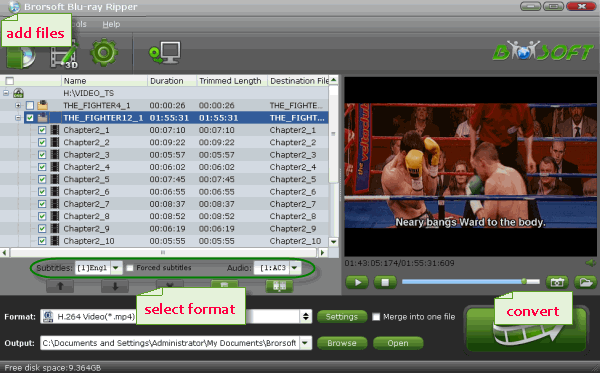Screen dimensions: 600x373
Task: Click the file list vertical scrollbar thumb
Action: (x=333, y=134)
